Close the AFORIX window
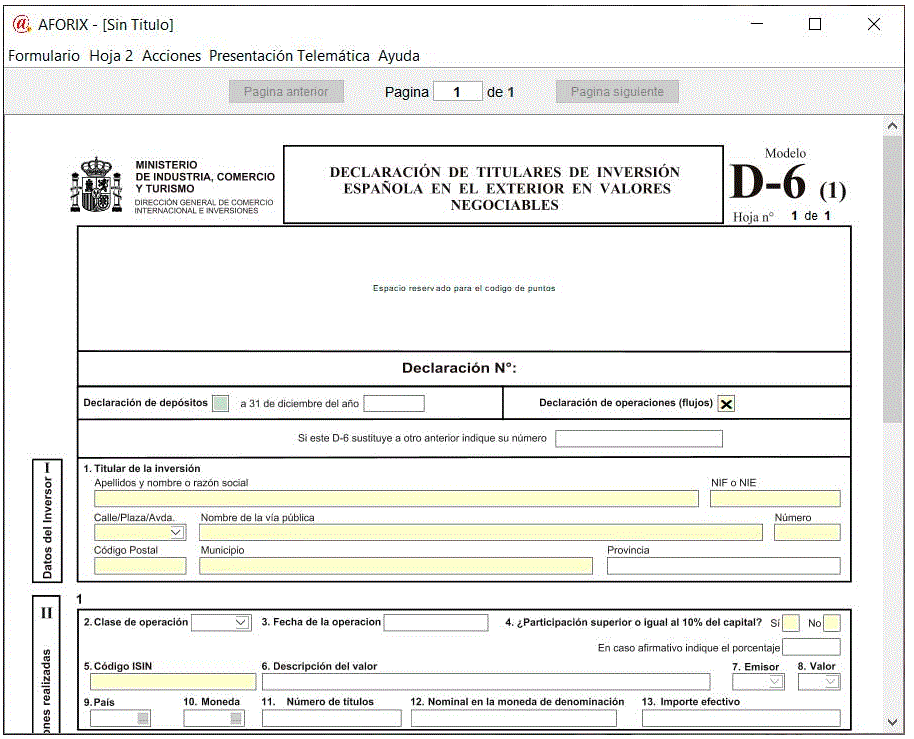Viewport: 914px width, 739px height. [x=874, y=24]
